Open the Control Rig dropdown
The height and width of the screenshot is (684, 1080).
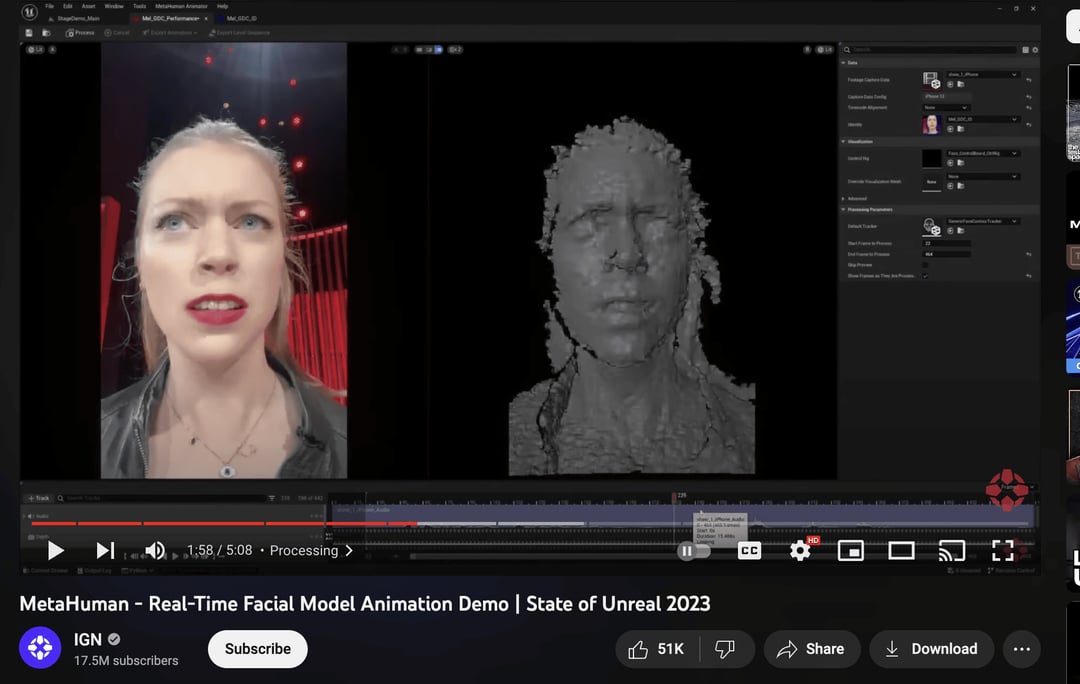[982, 153]
